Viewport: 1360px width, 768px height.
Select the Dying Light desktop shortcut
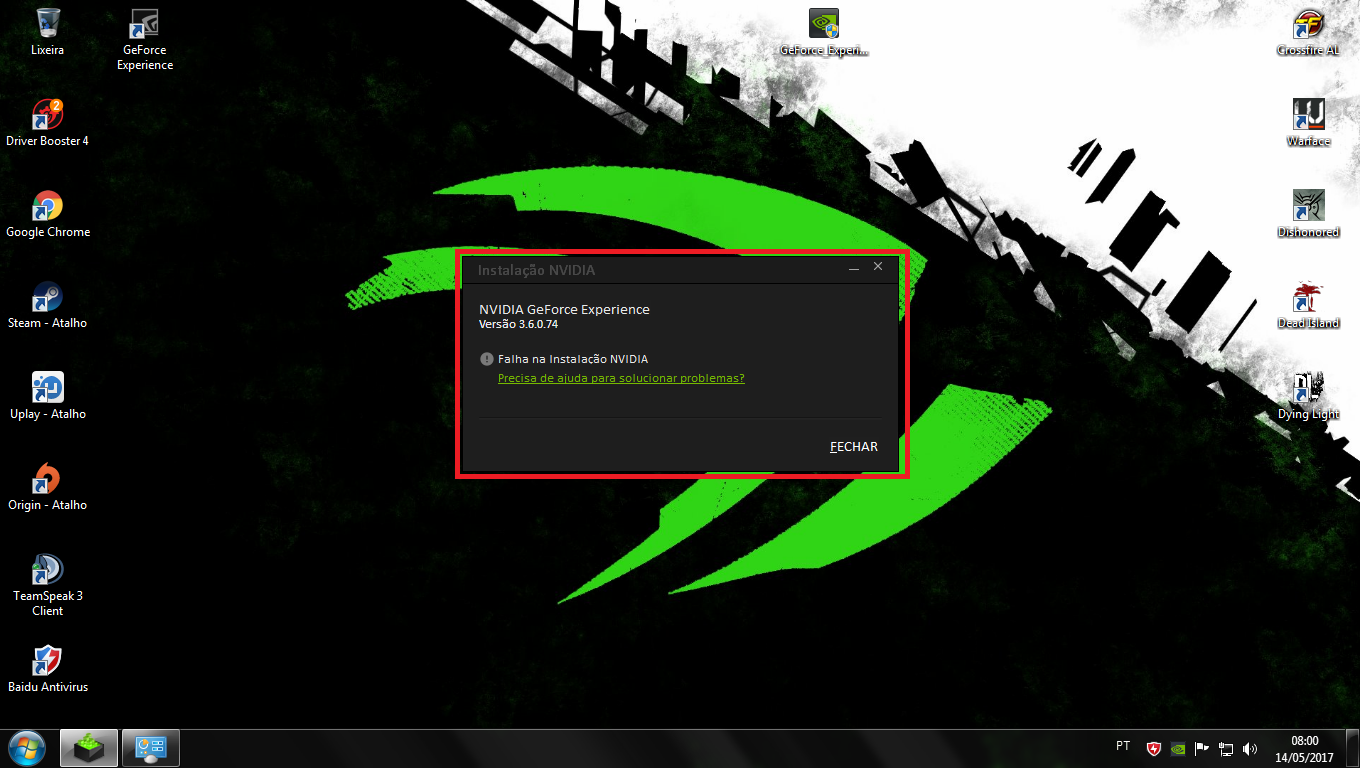[x=1308, y=396]
